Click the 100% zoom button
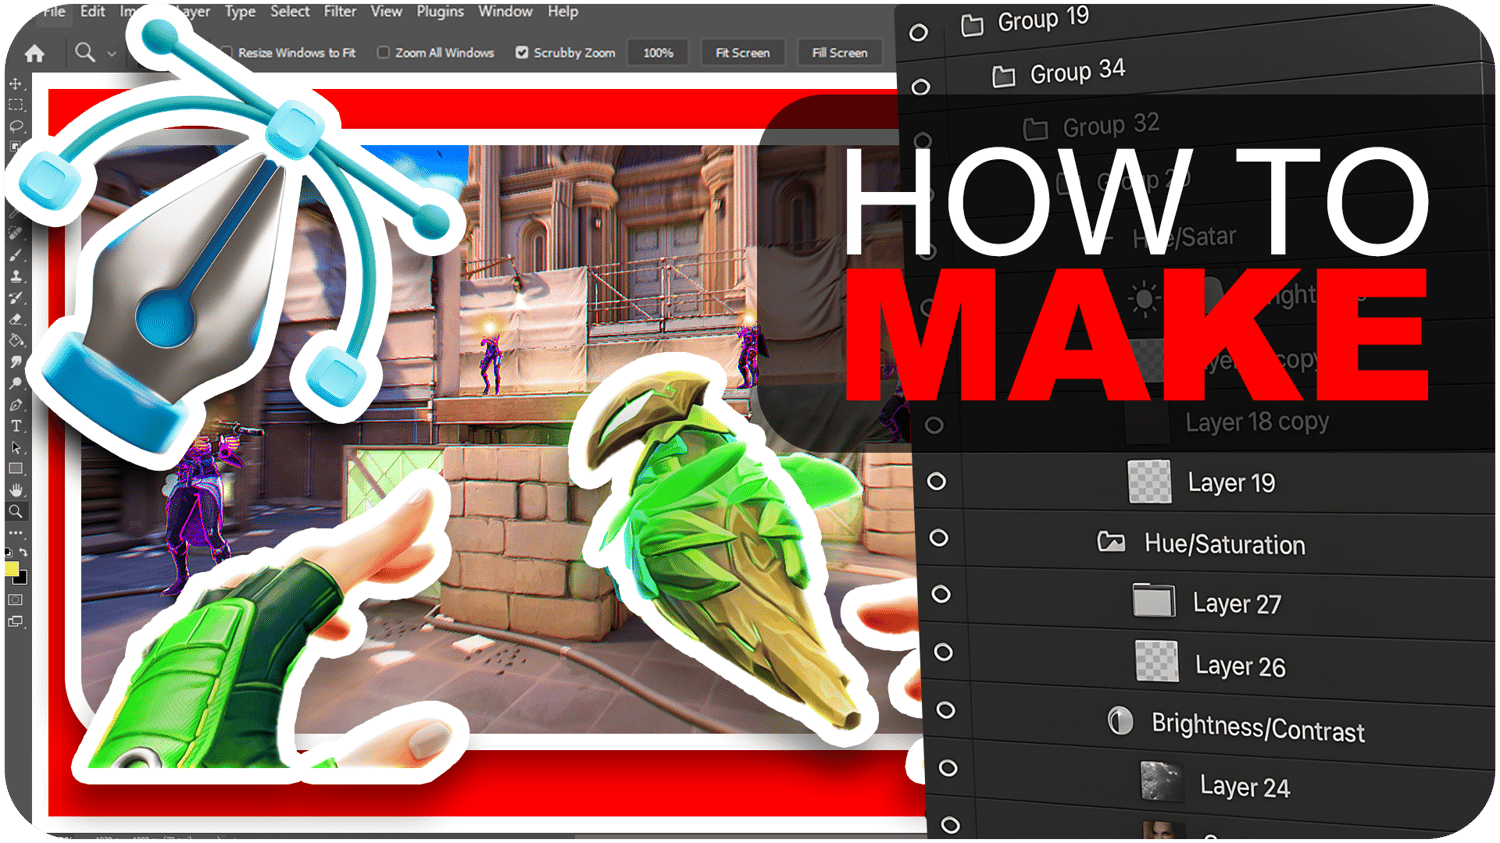This screenshot has height=843, width=1500. tap(658, 53)
